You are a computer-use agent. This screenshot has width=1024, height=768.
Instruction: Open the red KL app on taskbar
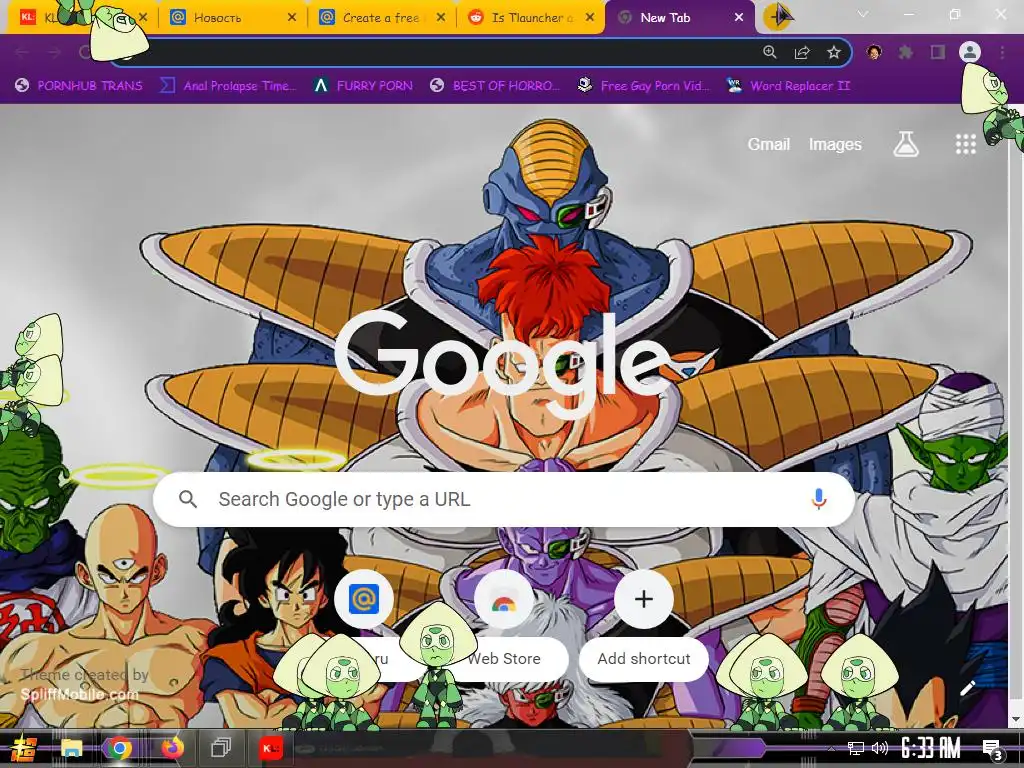click(x=270, y=748)
